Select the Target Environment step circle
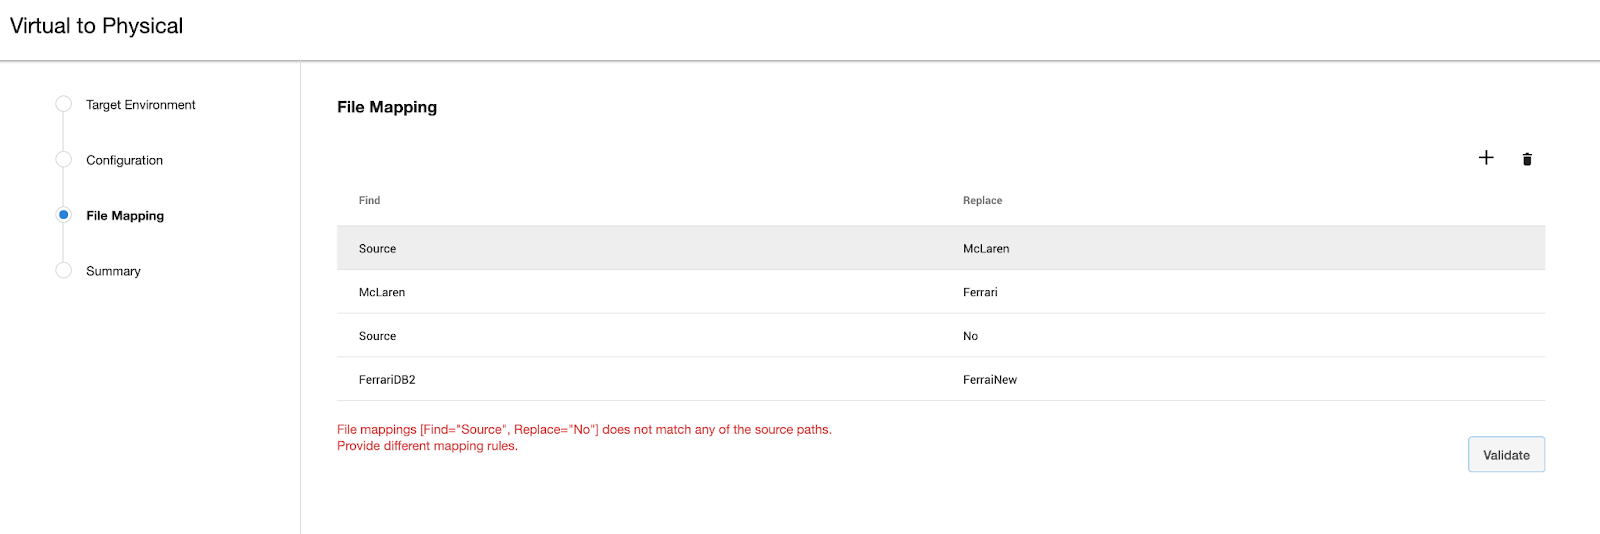The image size is (1600, 534). 64,104
